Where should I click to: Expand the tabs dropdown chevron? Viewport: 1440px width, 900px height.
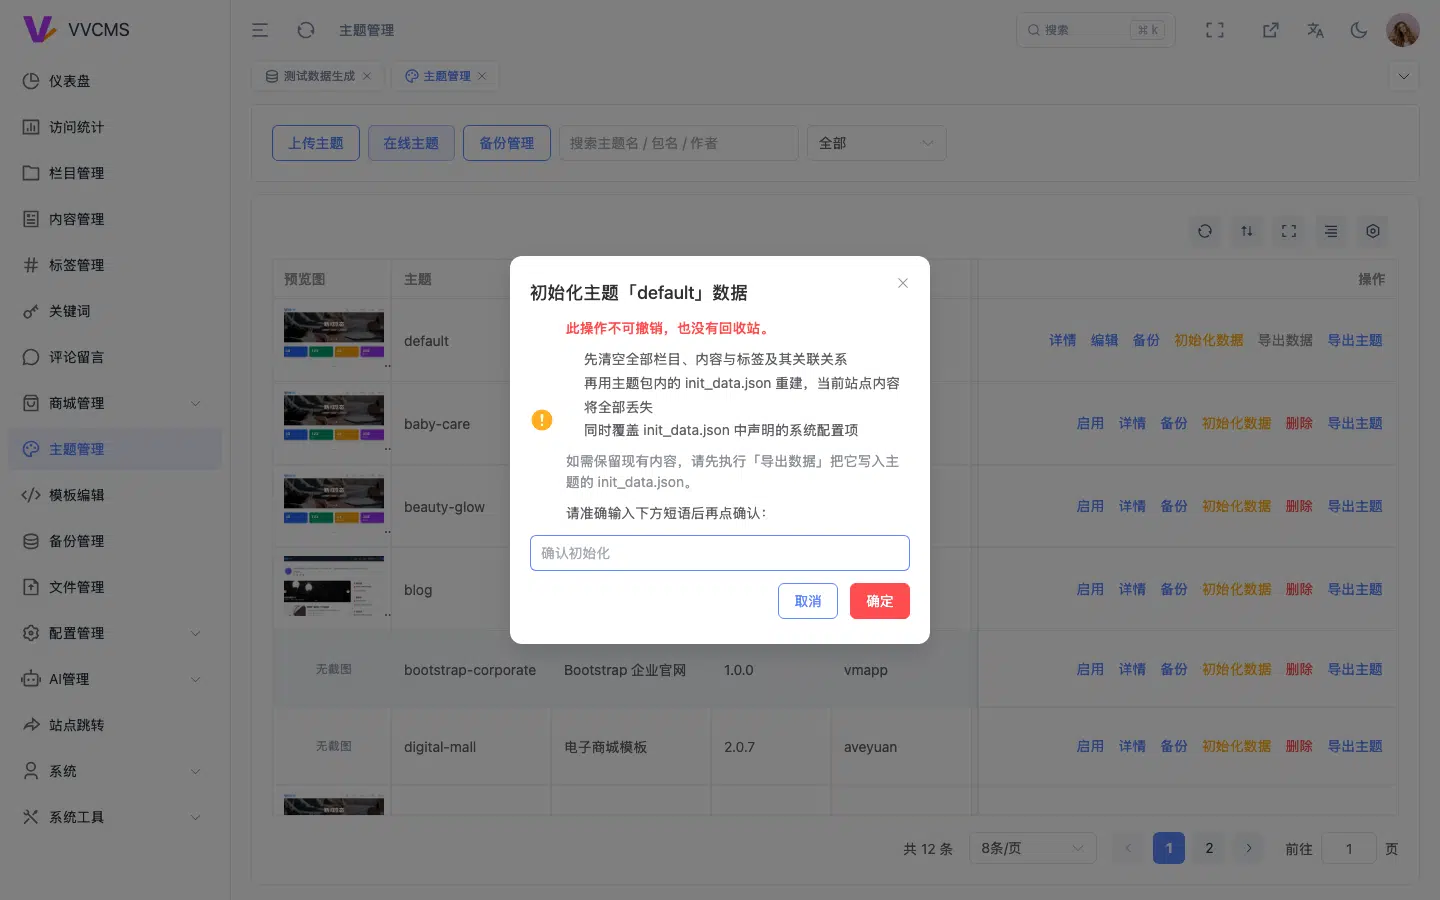click(x=1404, y=76)
